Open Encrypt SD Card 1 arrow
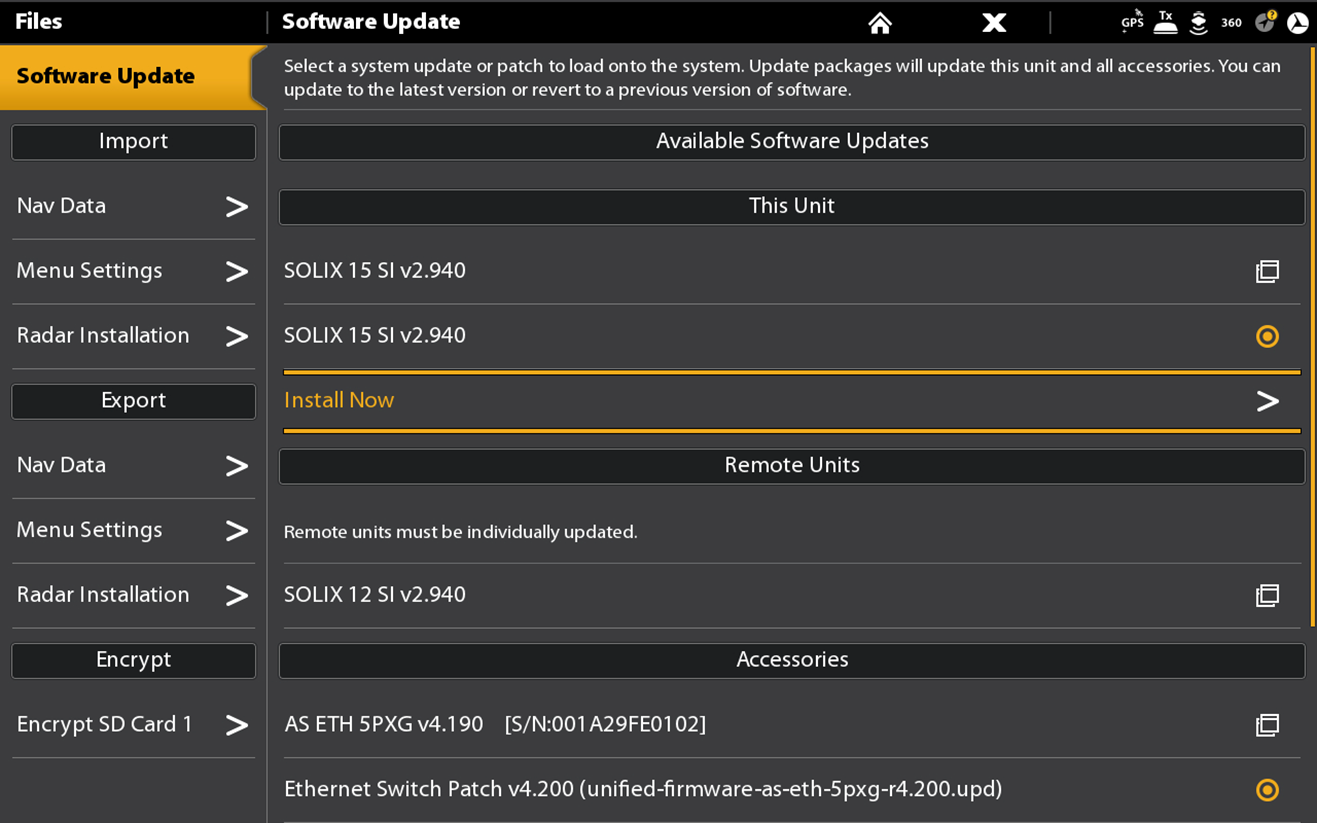1317x823 pixels. pyautogui.click(x=237, y=724)
